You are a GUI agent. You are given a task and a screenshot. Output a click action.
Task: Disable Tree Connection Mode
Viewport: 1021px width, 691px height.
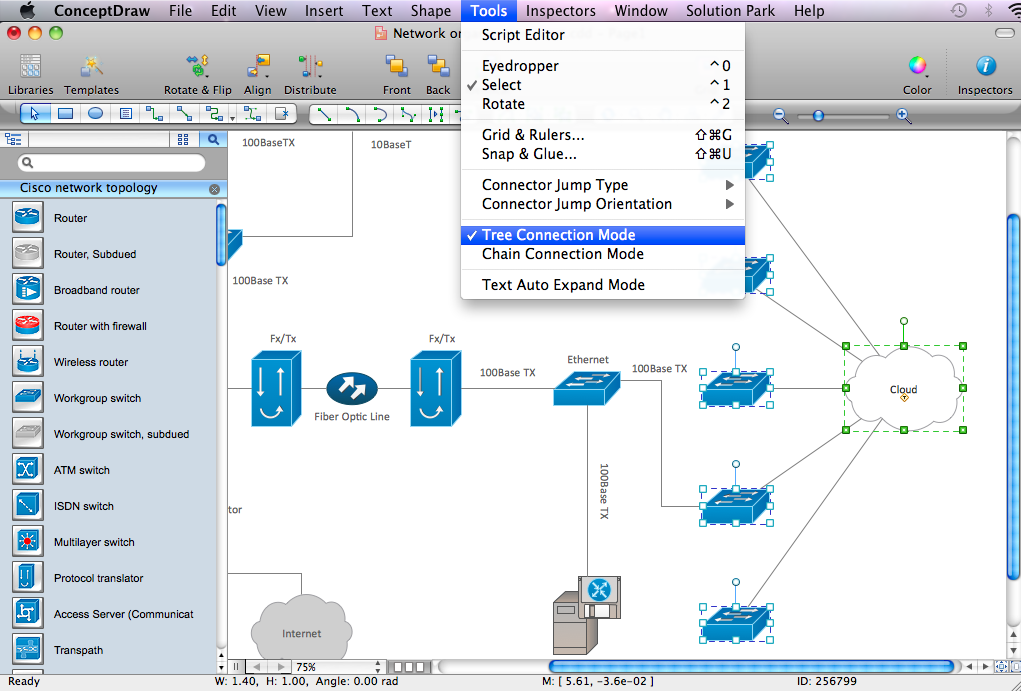558,235
